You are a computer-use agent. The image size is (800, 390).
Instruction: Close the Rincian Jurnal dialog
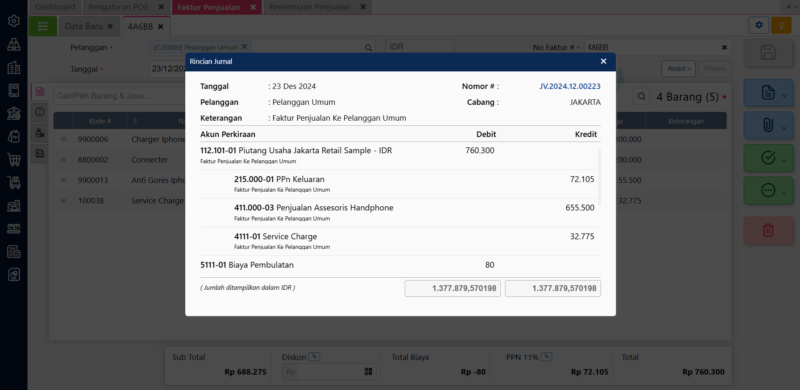tap(604, 61)
